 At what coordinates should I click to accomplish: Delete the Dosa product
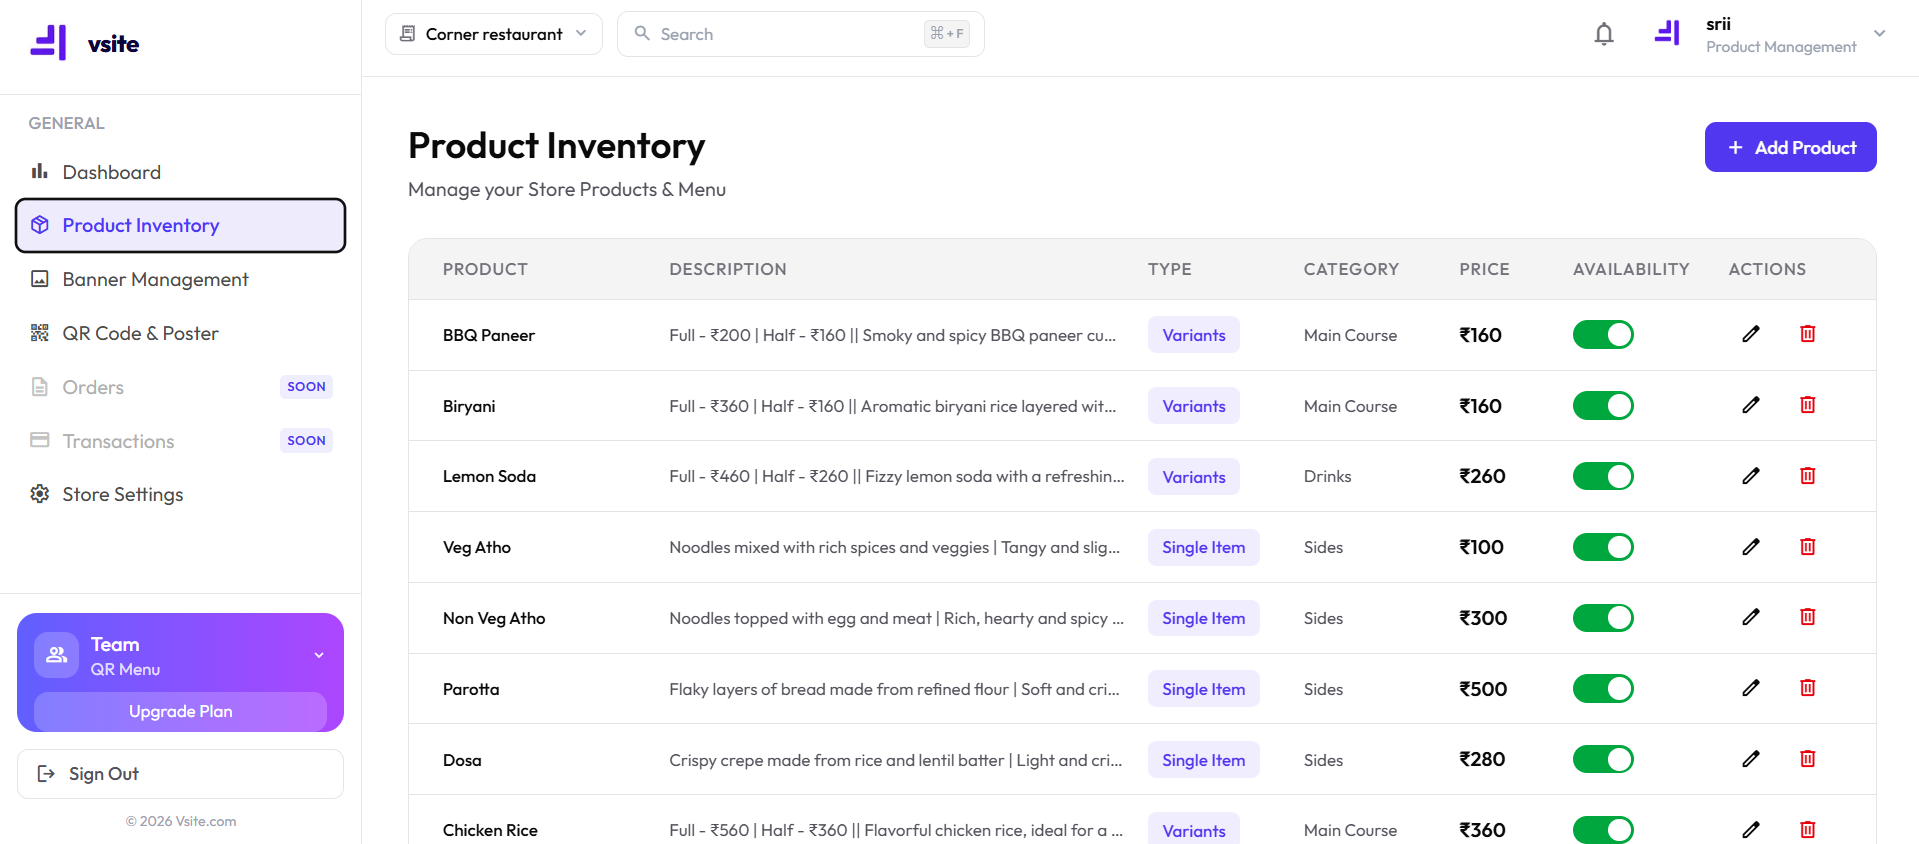pos(1808,759)
